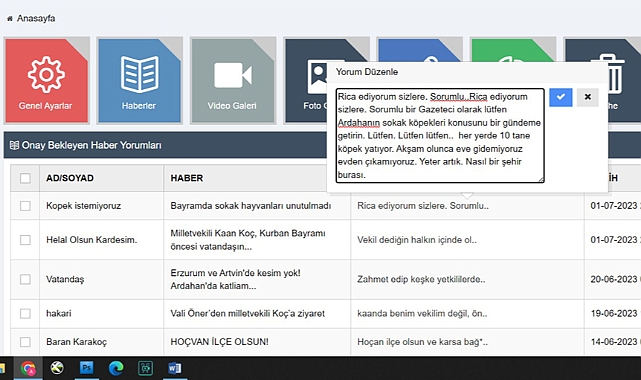Screen dimensions: 641x380
Task: Click comment 'Zahmet edip keşke yetkililerde..'
Action: pyautogui.click(x=421, y=279)
